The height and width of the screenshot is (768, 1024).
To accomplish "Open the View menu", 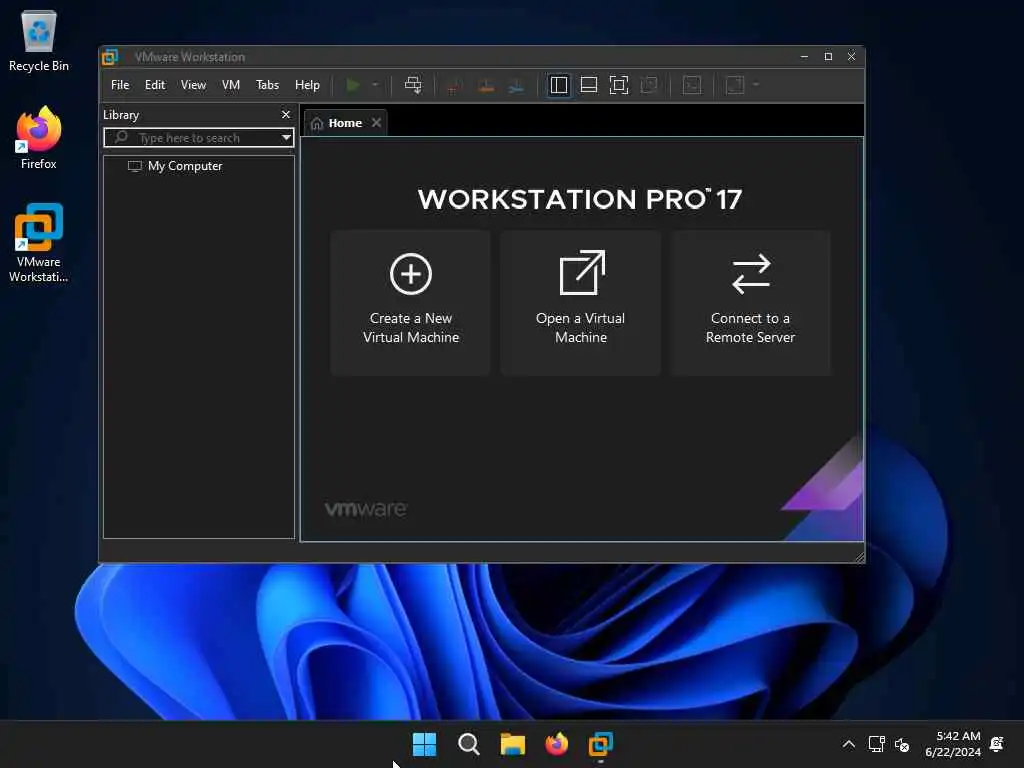I will 193,85.
